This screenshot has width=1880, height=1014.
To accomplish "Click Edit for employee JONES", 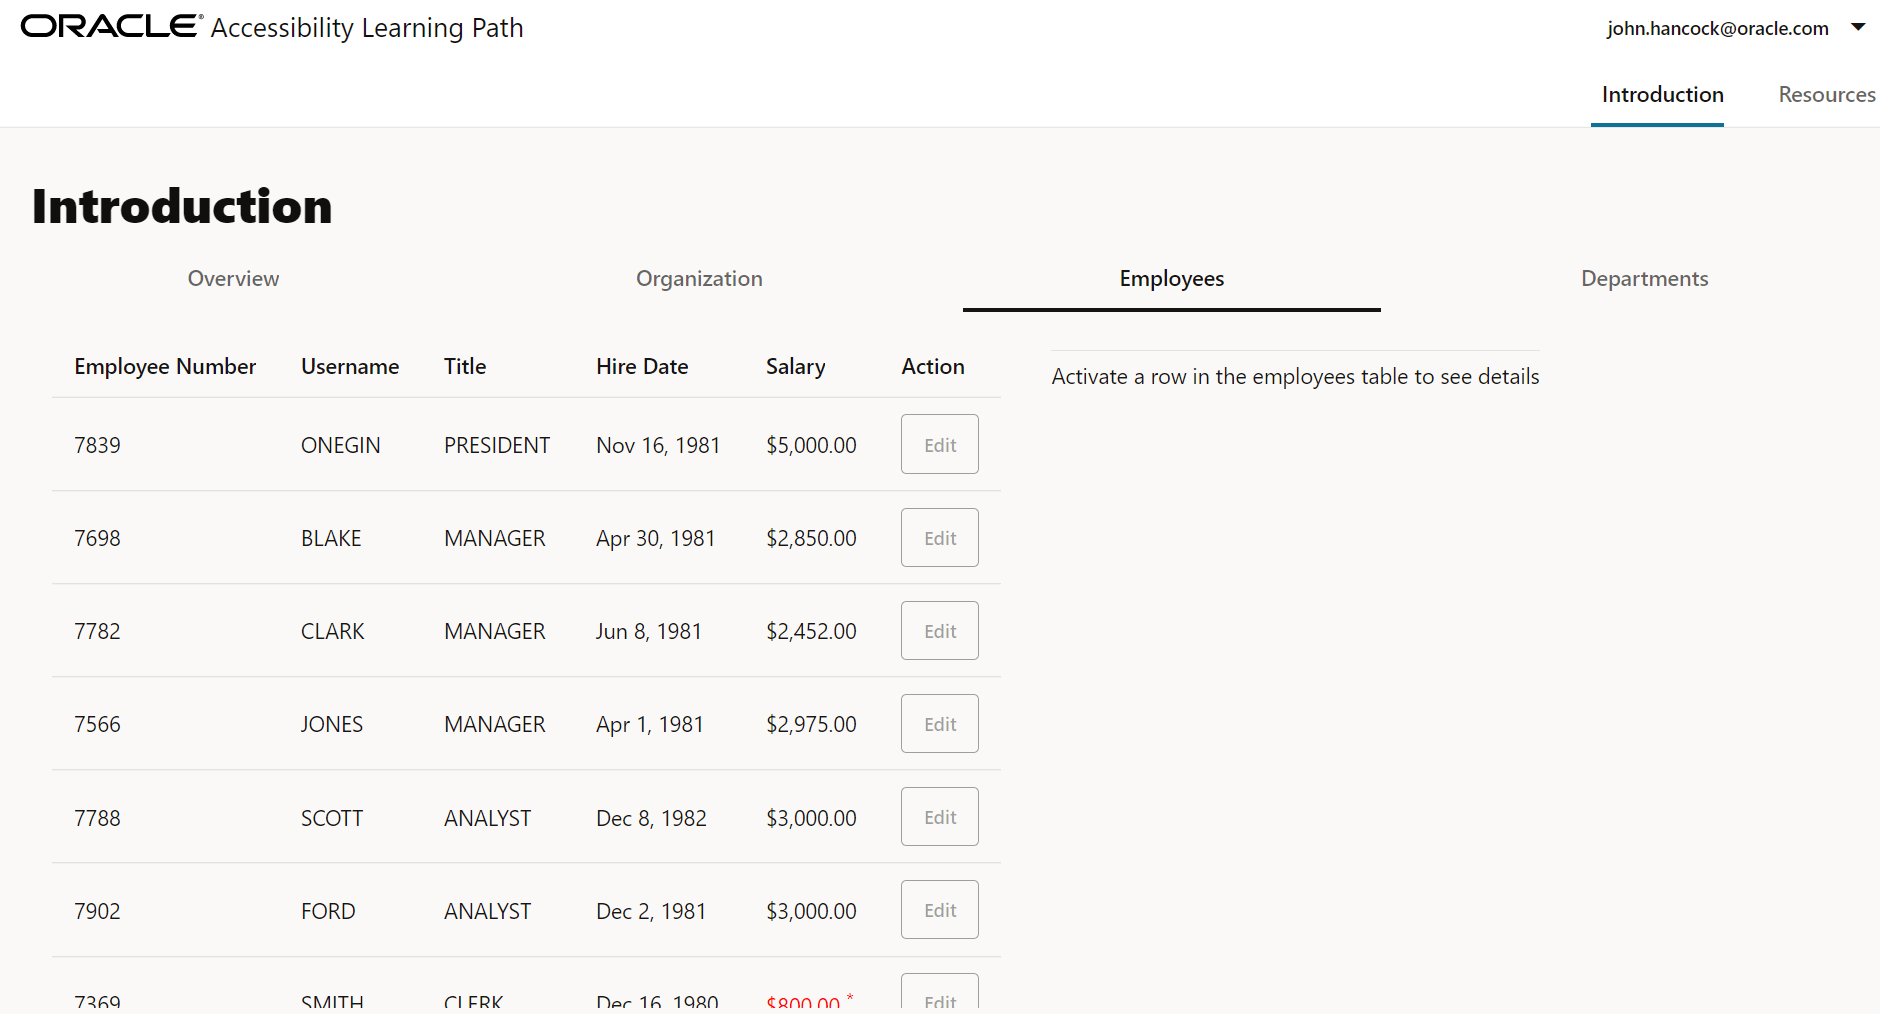I will [939, 724].
